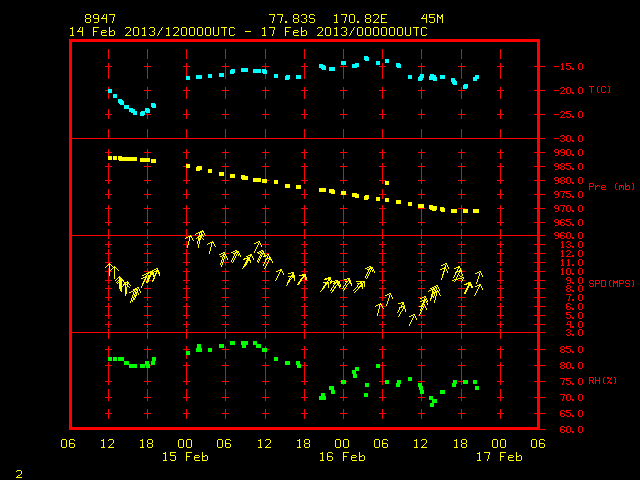The width and height of the screenshot is (640, 480).
Task: Select the 16 Feb date label
Action: point(342,457)
